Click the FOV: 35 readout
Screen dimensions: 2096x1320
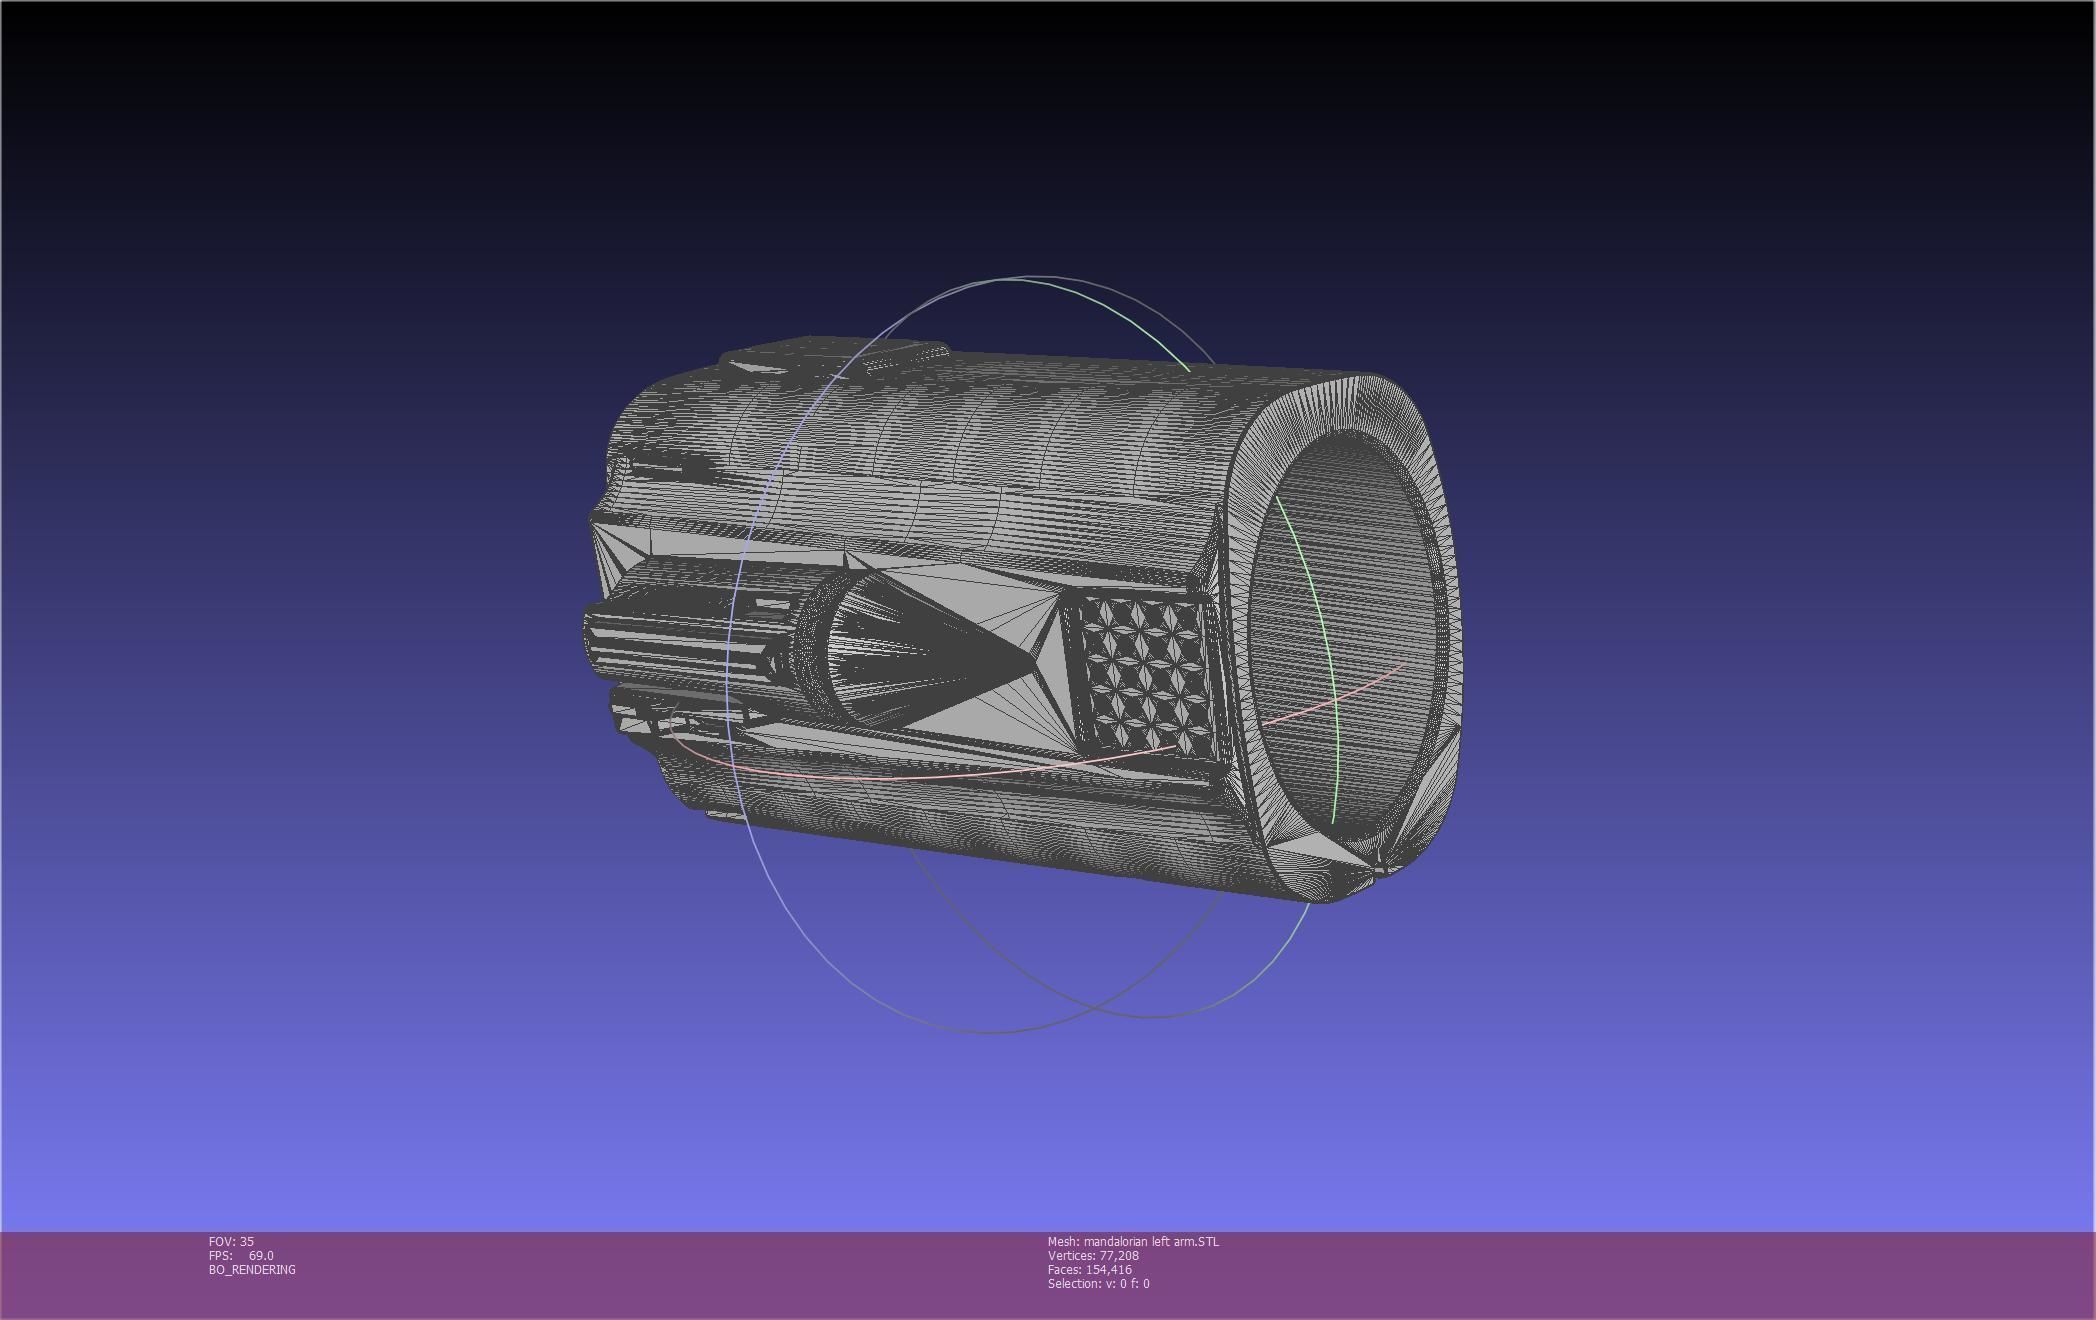[x=231, y=1241]
